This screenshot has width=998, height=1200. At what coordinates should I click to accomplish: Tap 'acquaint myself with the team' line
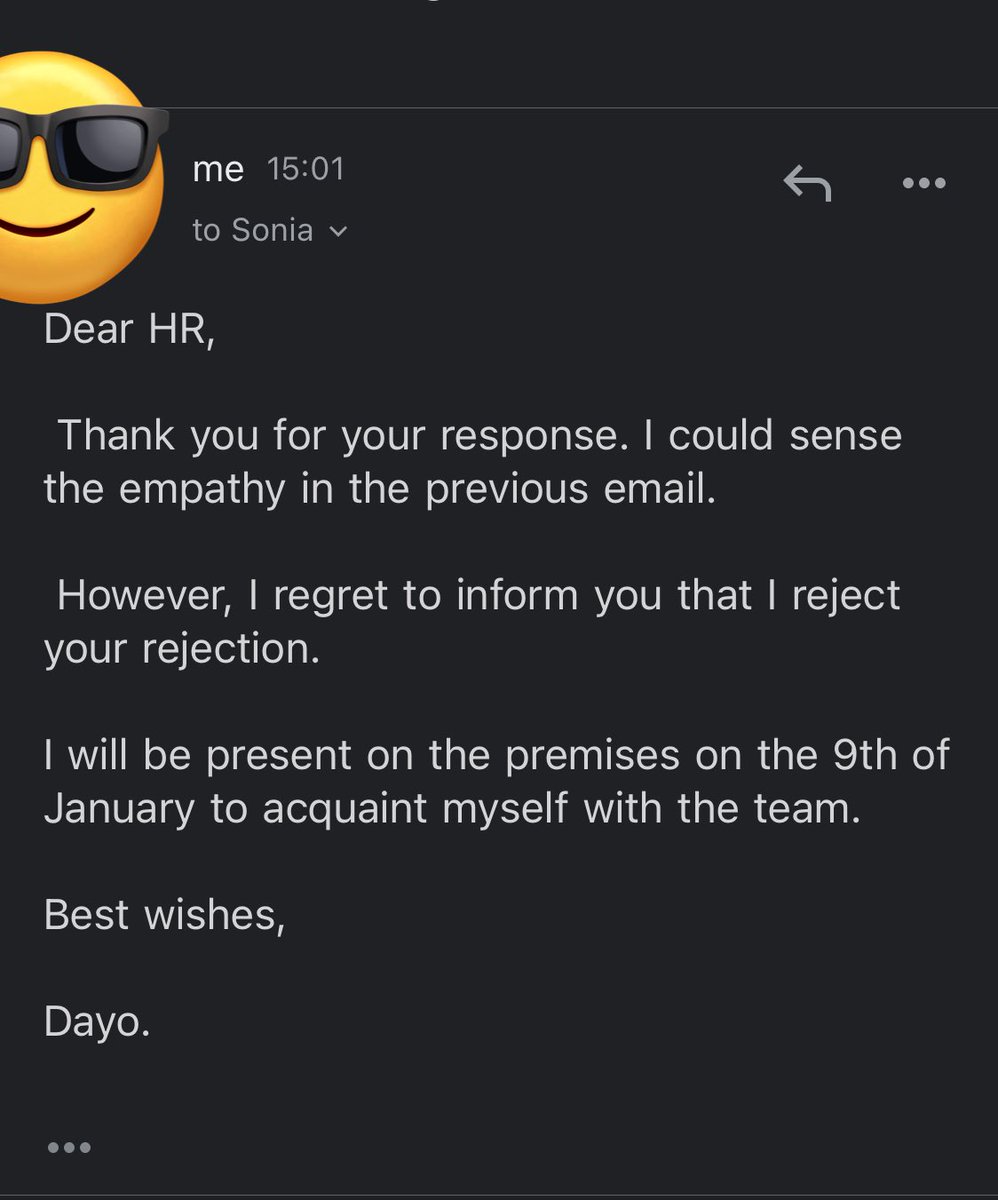[x=561, y=808]
